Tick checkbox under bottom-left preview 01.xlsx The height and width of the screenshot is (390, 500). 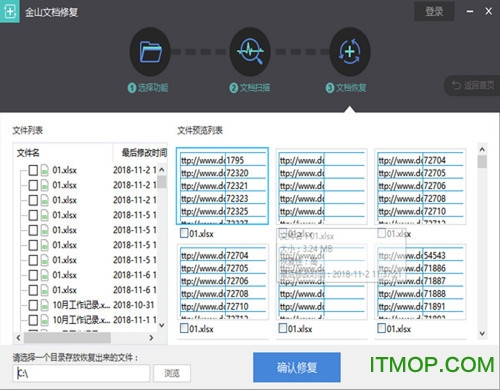click(x=184, y=328)
